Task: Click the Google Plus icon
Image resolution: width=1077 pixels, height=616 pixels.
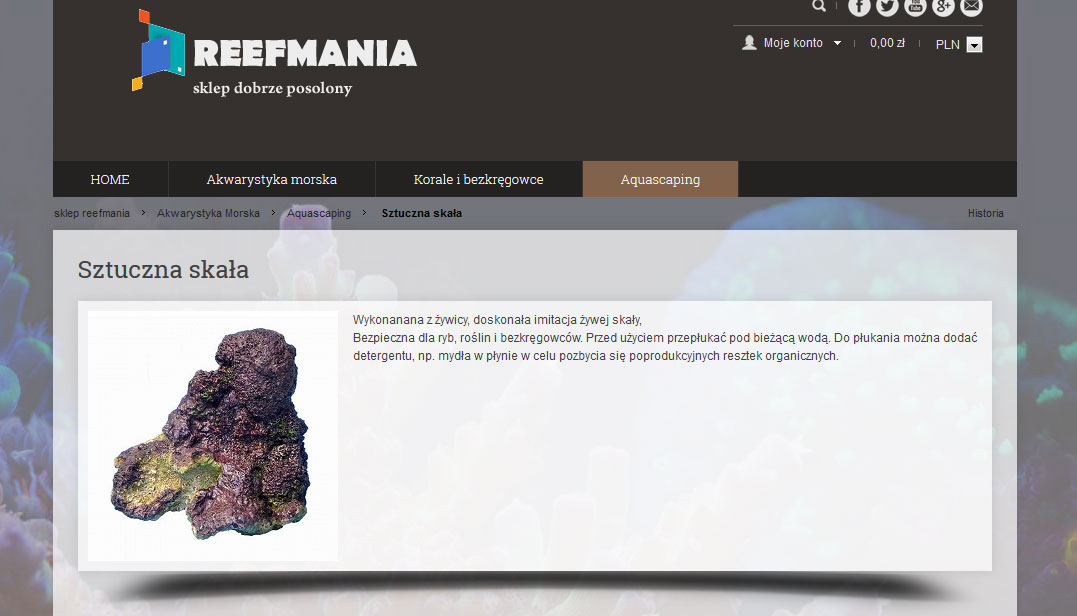Action: click(943, 6)
